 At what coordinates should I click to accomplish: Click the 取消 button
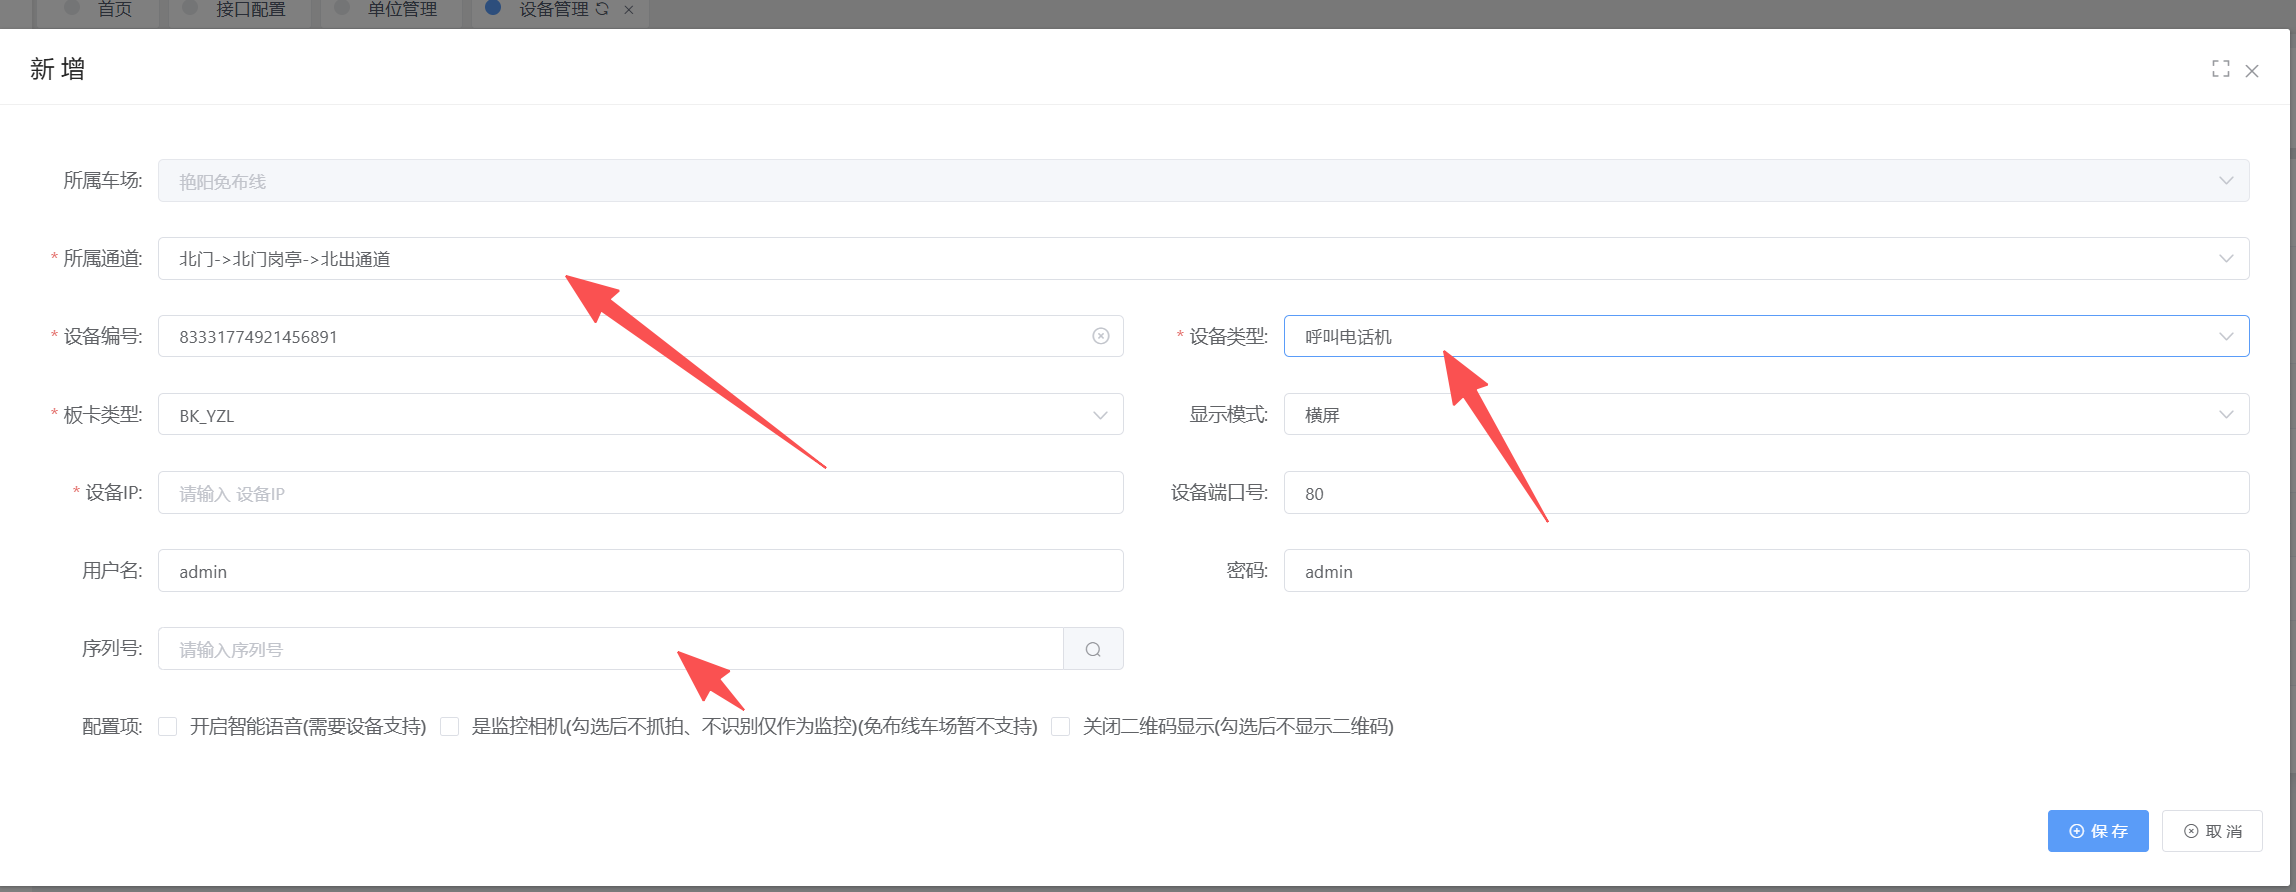(x=2212, y=831)
